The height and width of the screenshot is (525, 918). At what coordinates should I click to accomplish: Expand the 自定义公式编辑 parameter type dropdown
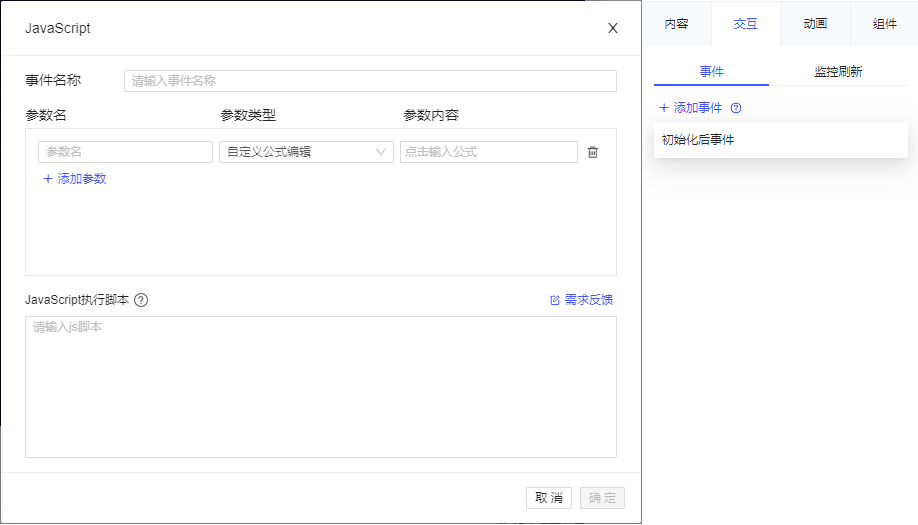coord(306,152)
